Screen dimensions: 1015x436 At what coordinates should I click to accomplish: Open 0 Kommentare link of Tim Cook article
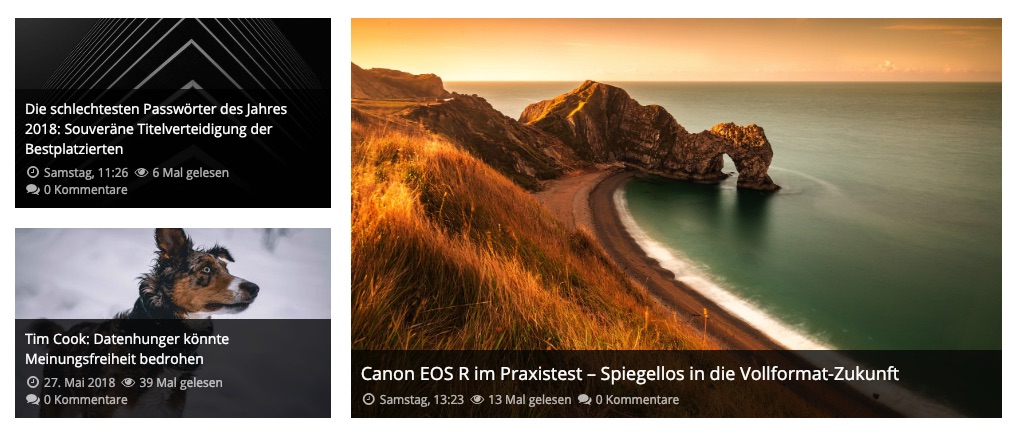pyautogui.click(x=85, y=399)
